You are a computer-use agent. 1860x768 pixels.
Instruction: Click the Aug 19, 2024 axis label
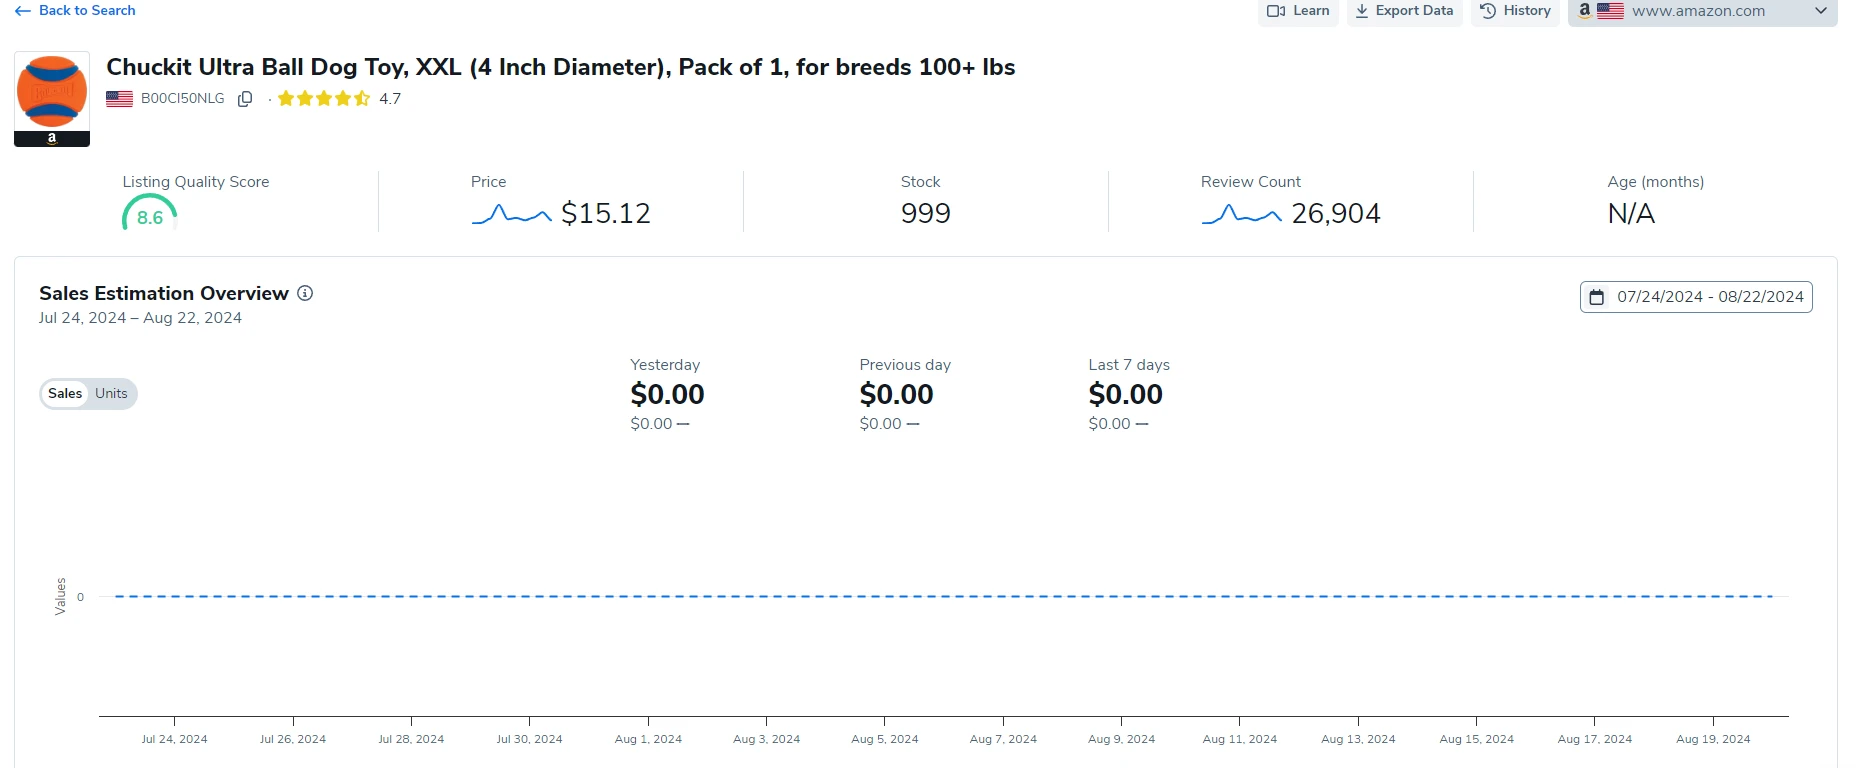click(1713, 739)
